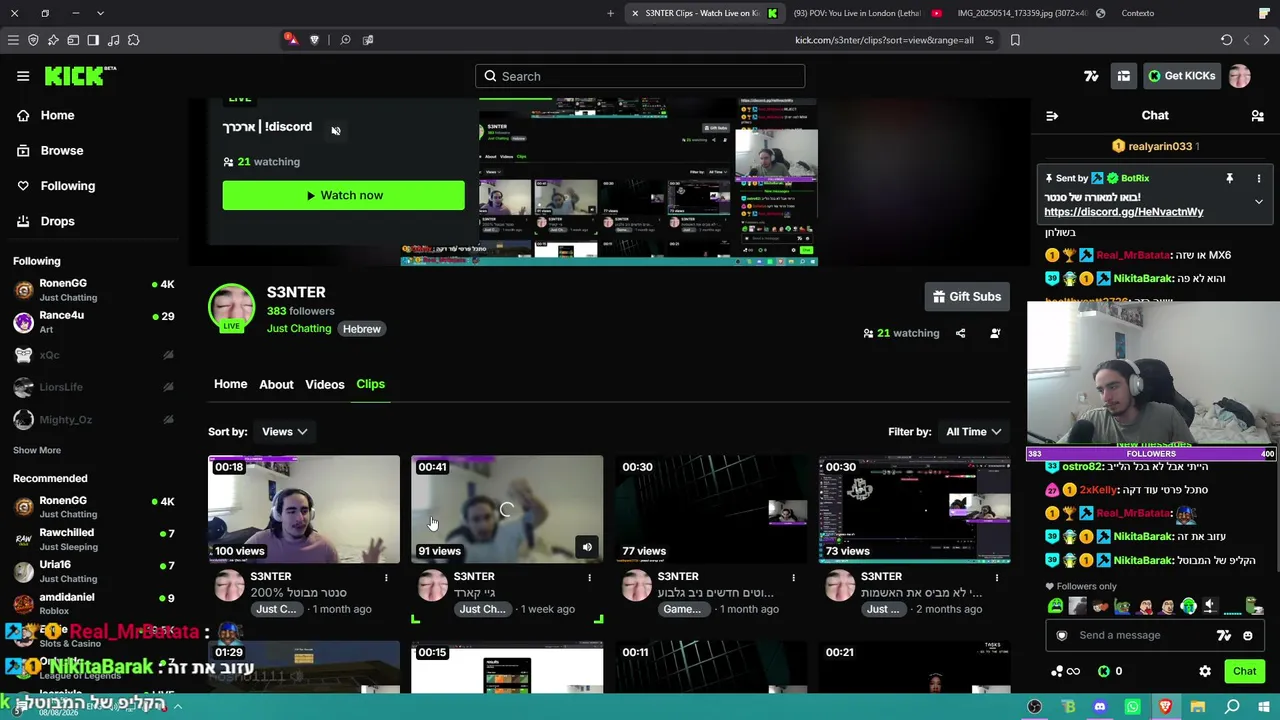Click the Search input field

tap(640, 76)
